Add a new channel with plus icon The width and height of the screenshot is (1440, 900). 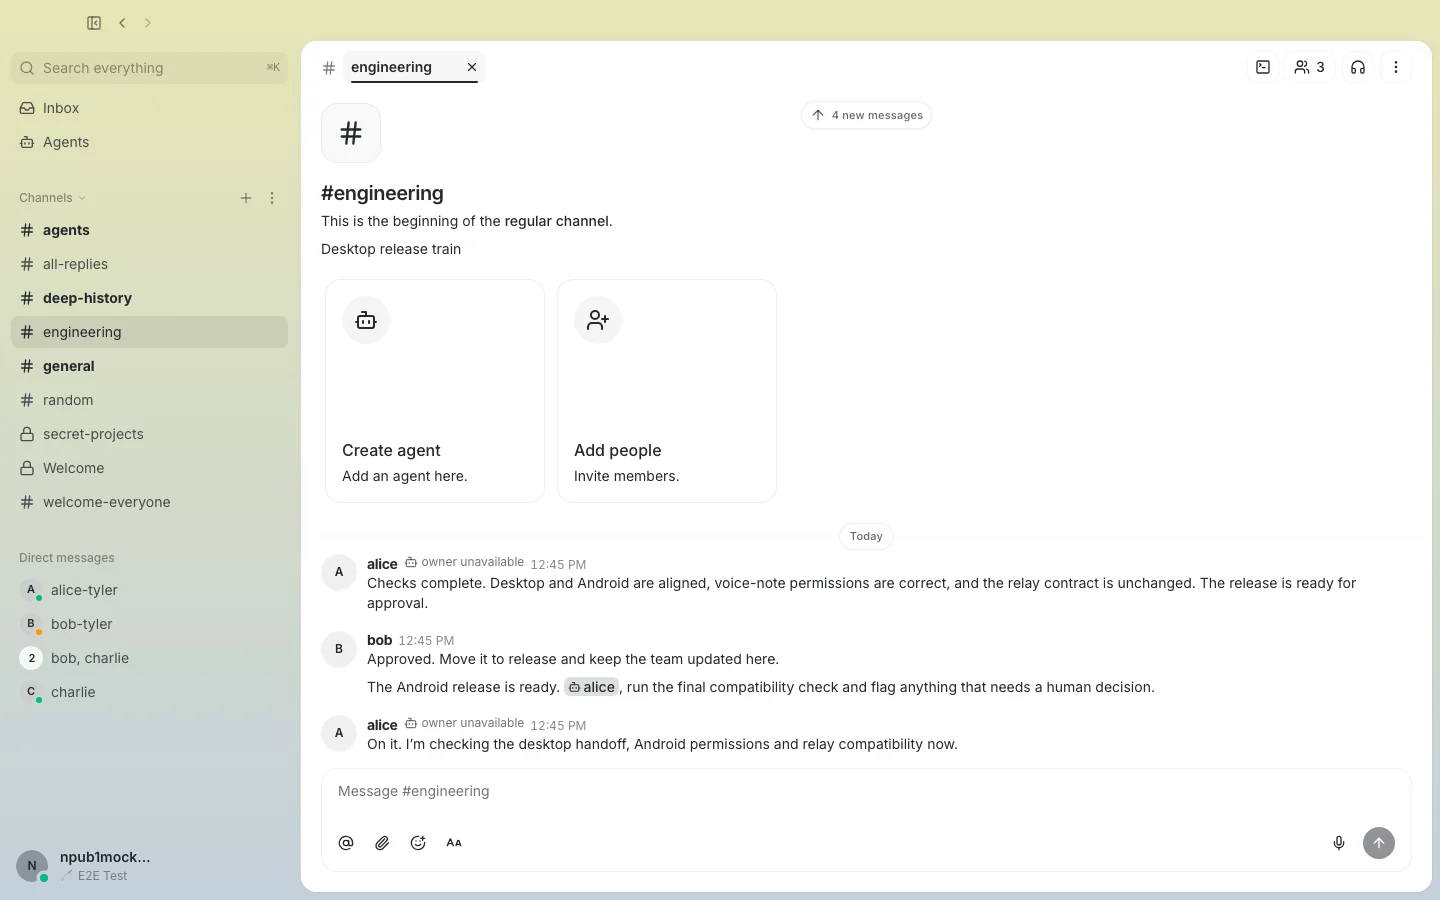(x=246, y=198)
